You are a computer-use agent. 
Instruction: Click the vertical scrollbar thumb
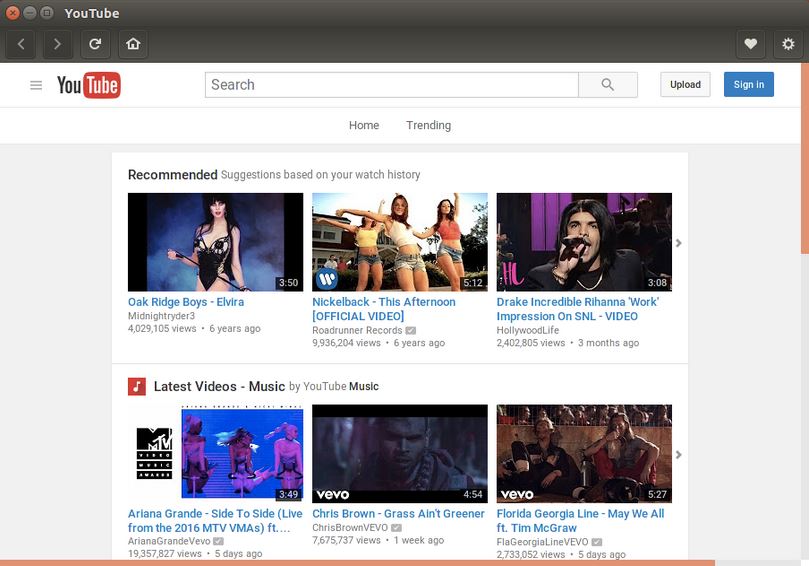[x=805, y=158]
